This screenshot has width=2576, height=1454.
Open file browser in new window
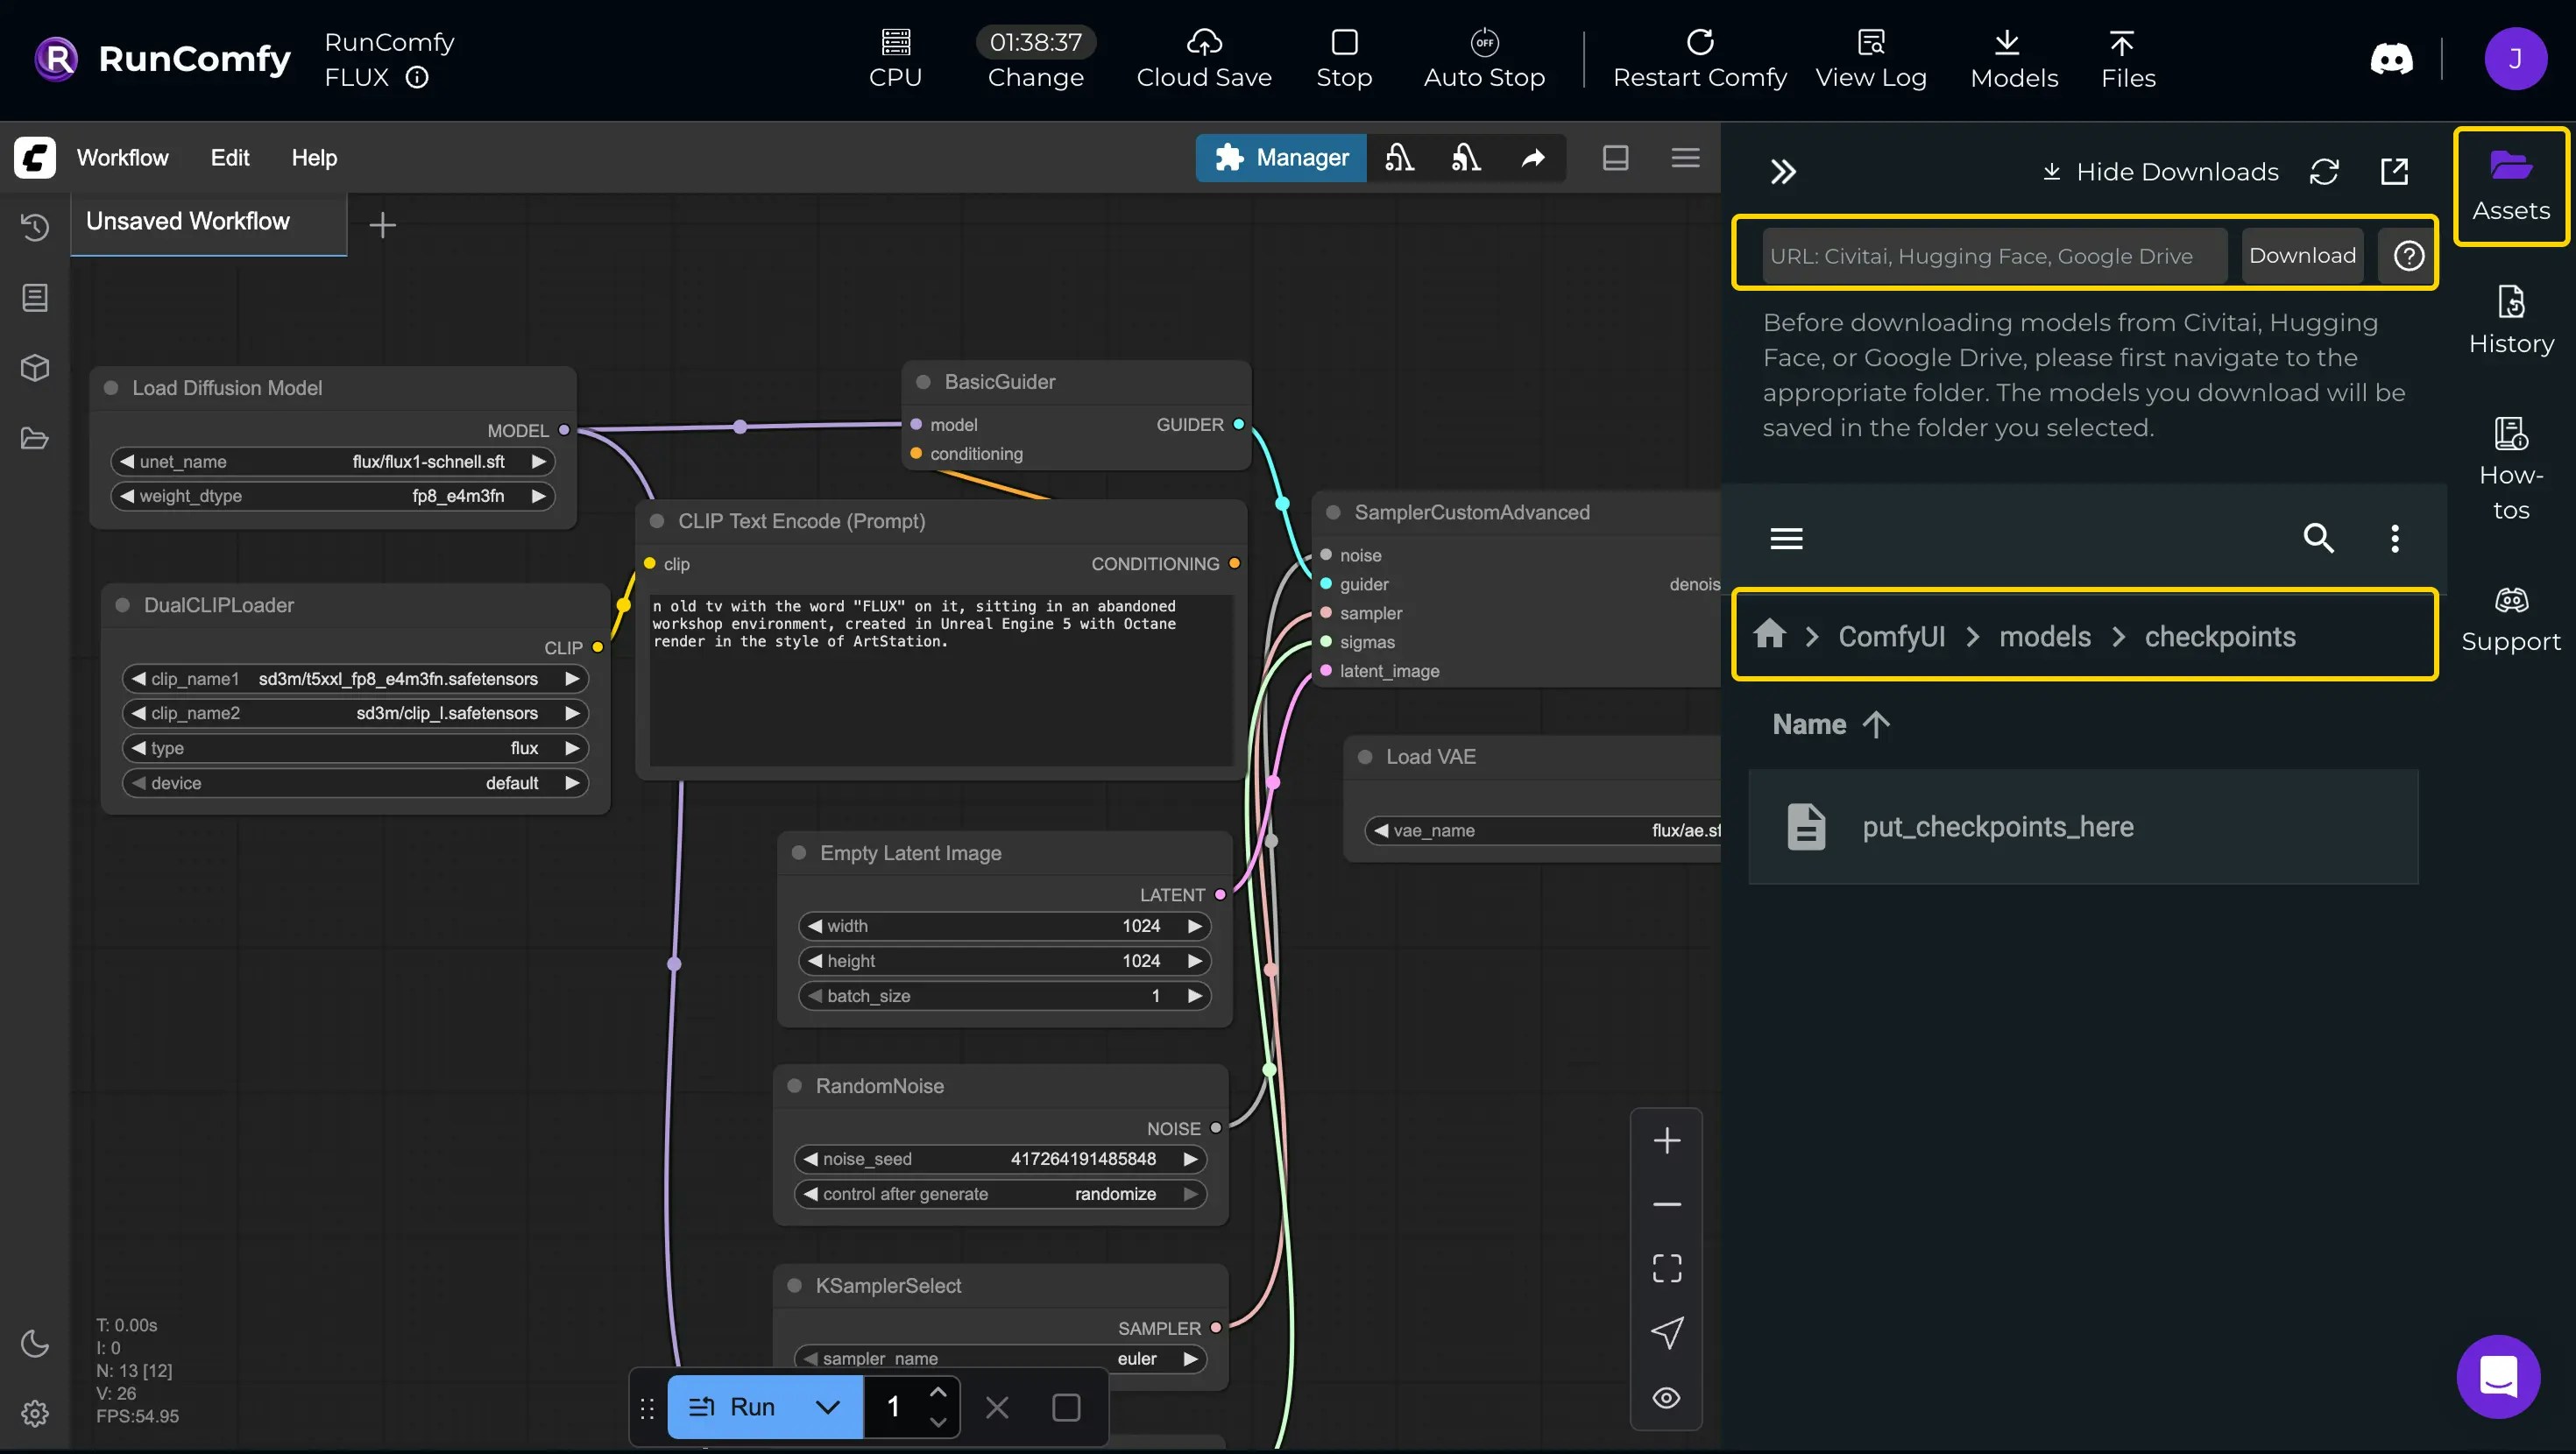pyautogui.click(x=2394, y=172)
